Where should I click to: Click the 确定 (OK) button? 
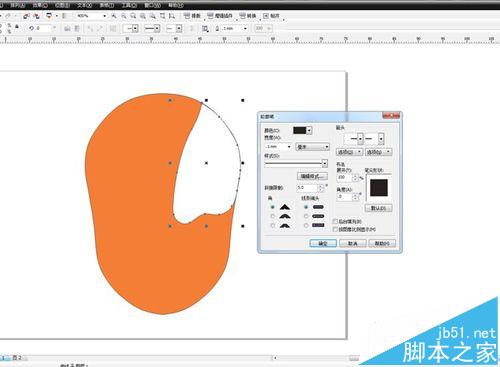323,243
